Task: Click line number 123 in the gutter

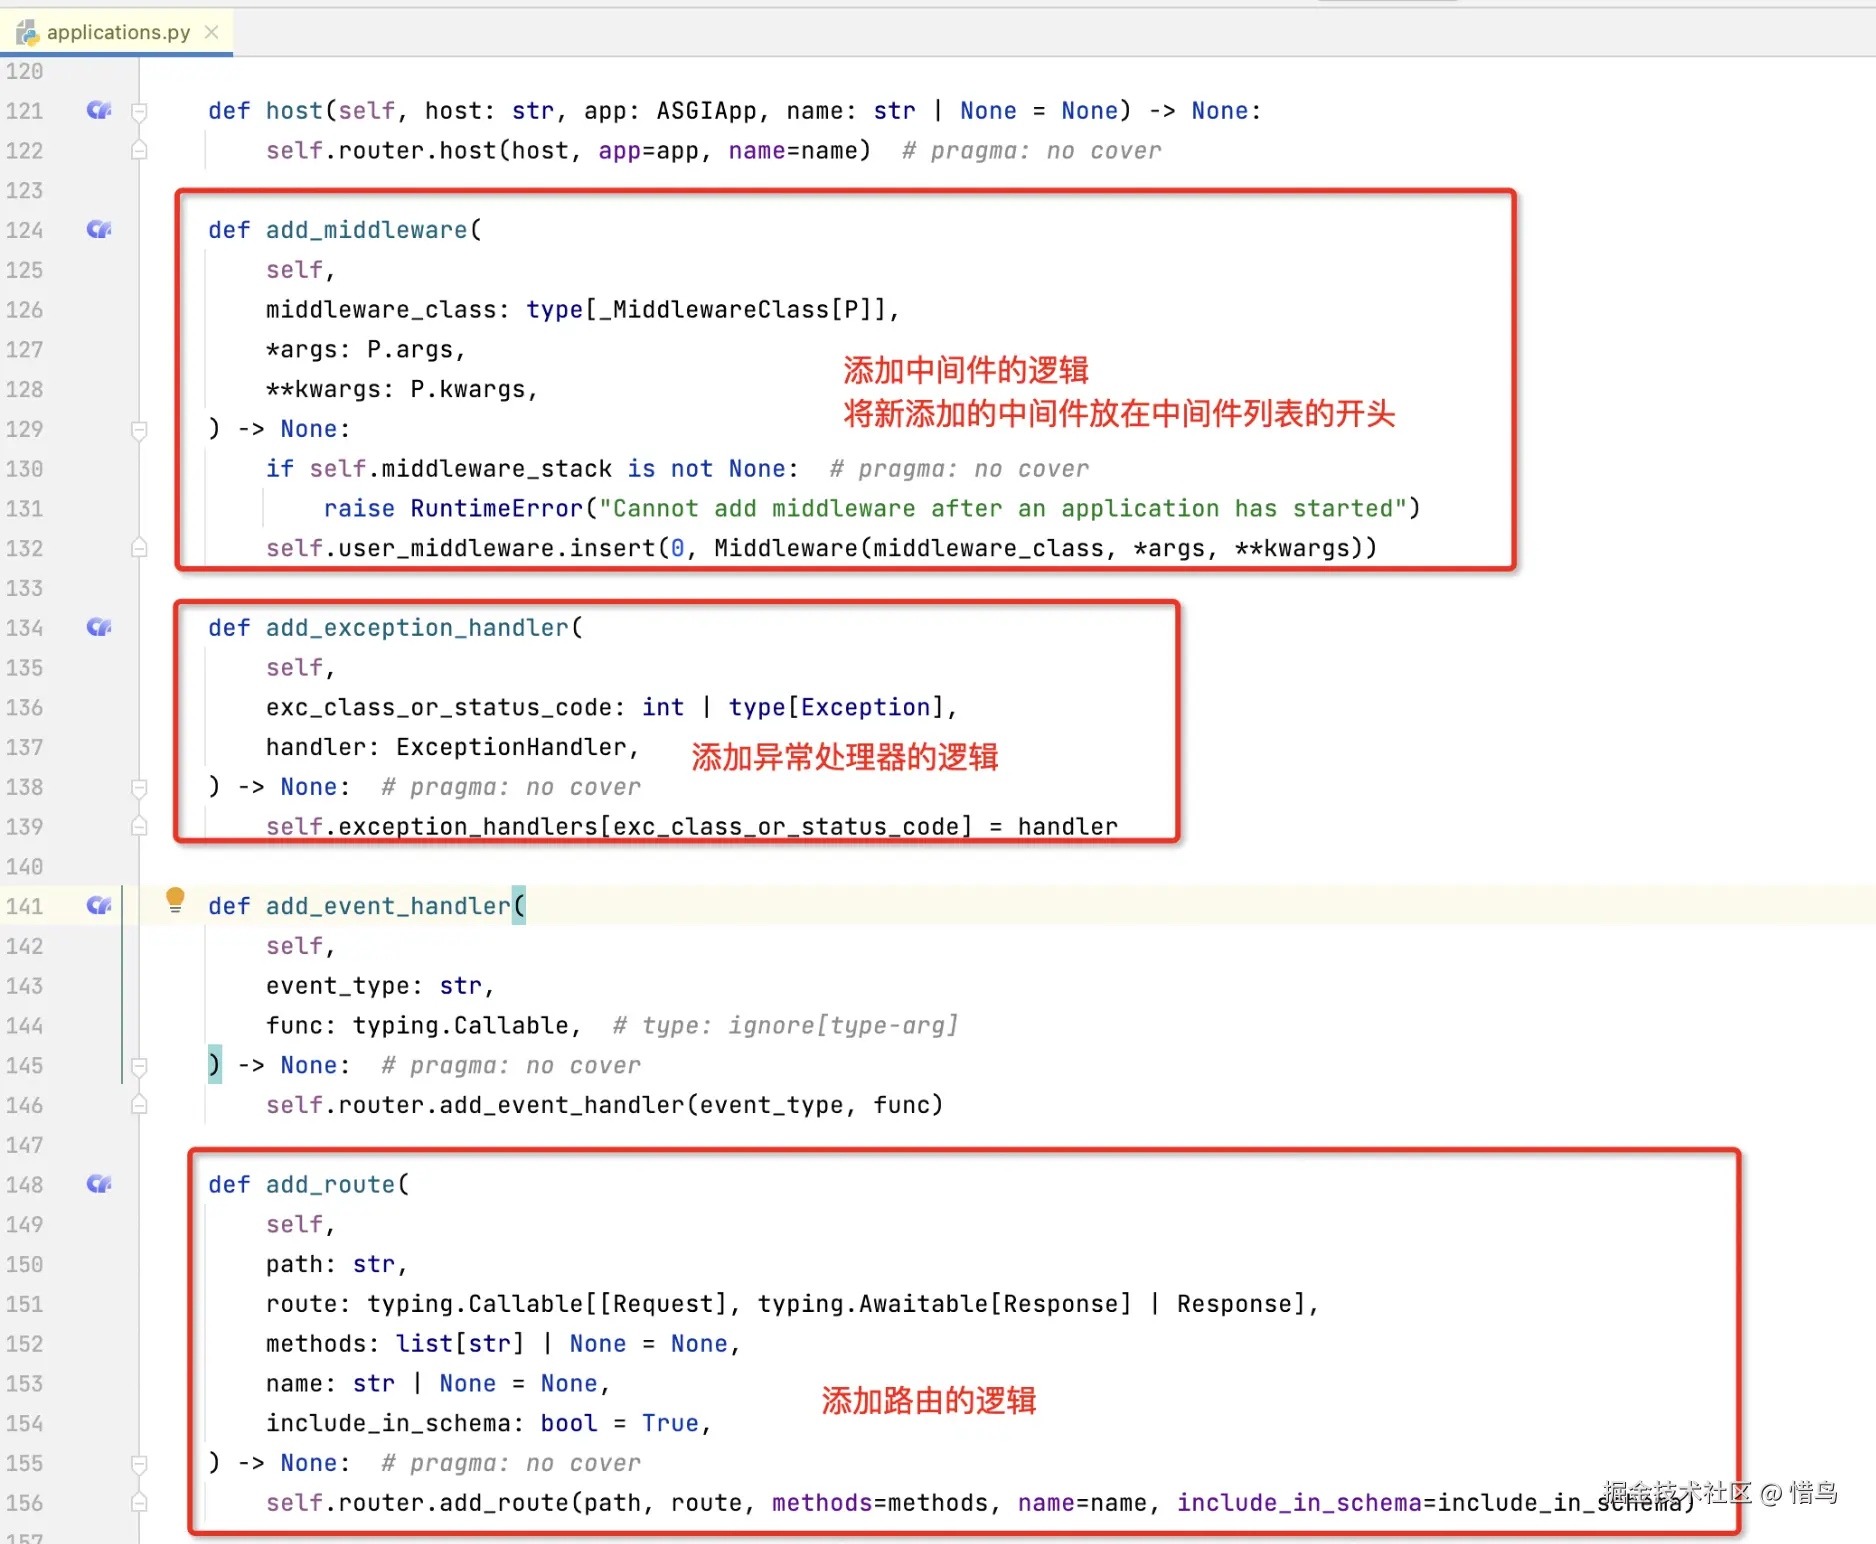Action: point(24,190)
